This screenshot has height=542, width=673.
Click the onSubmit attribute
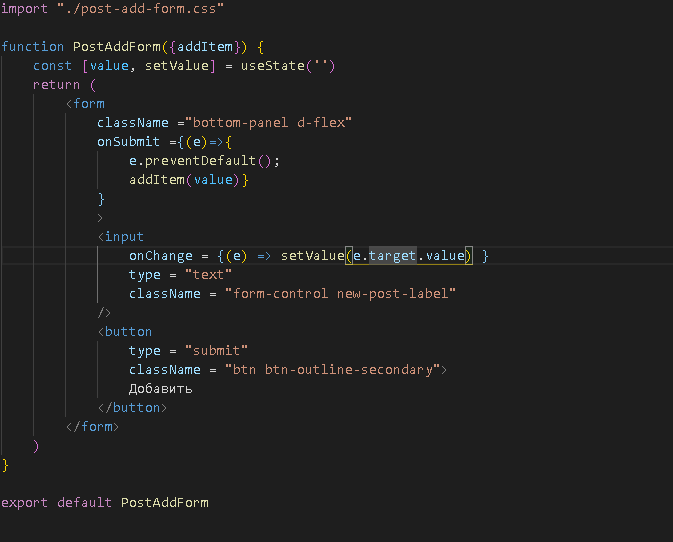pyautogui.click(x=128, y=142)
